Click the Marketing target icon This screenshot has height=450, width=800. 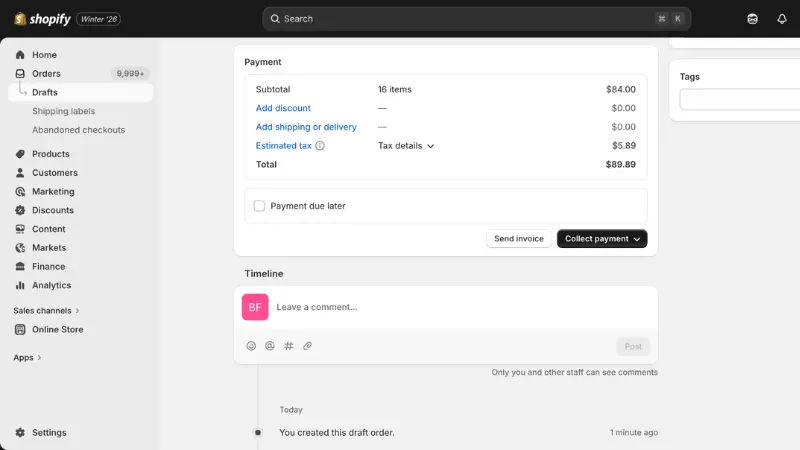tap(20, 191)
